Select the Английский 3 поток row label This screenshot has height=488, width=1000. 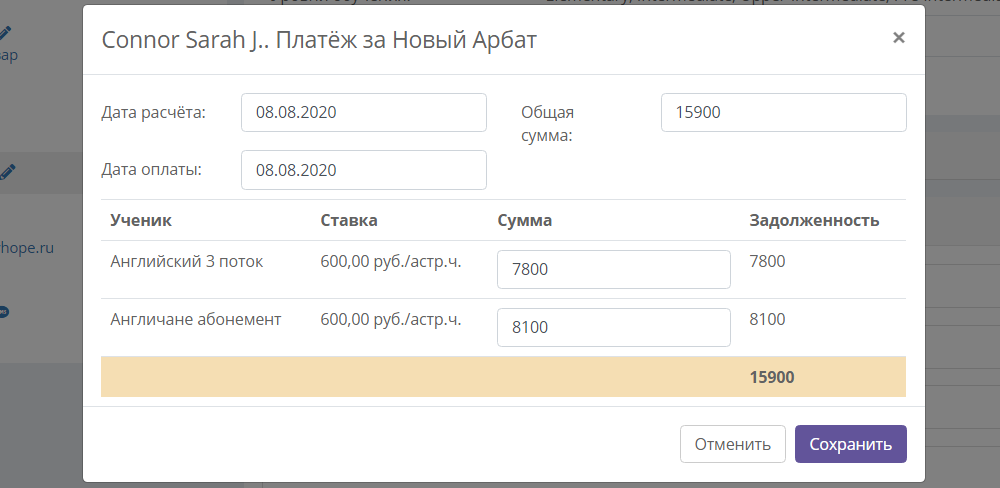click(186, 262)
